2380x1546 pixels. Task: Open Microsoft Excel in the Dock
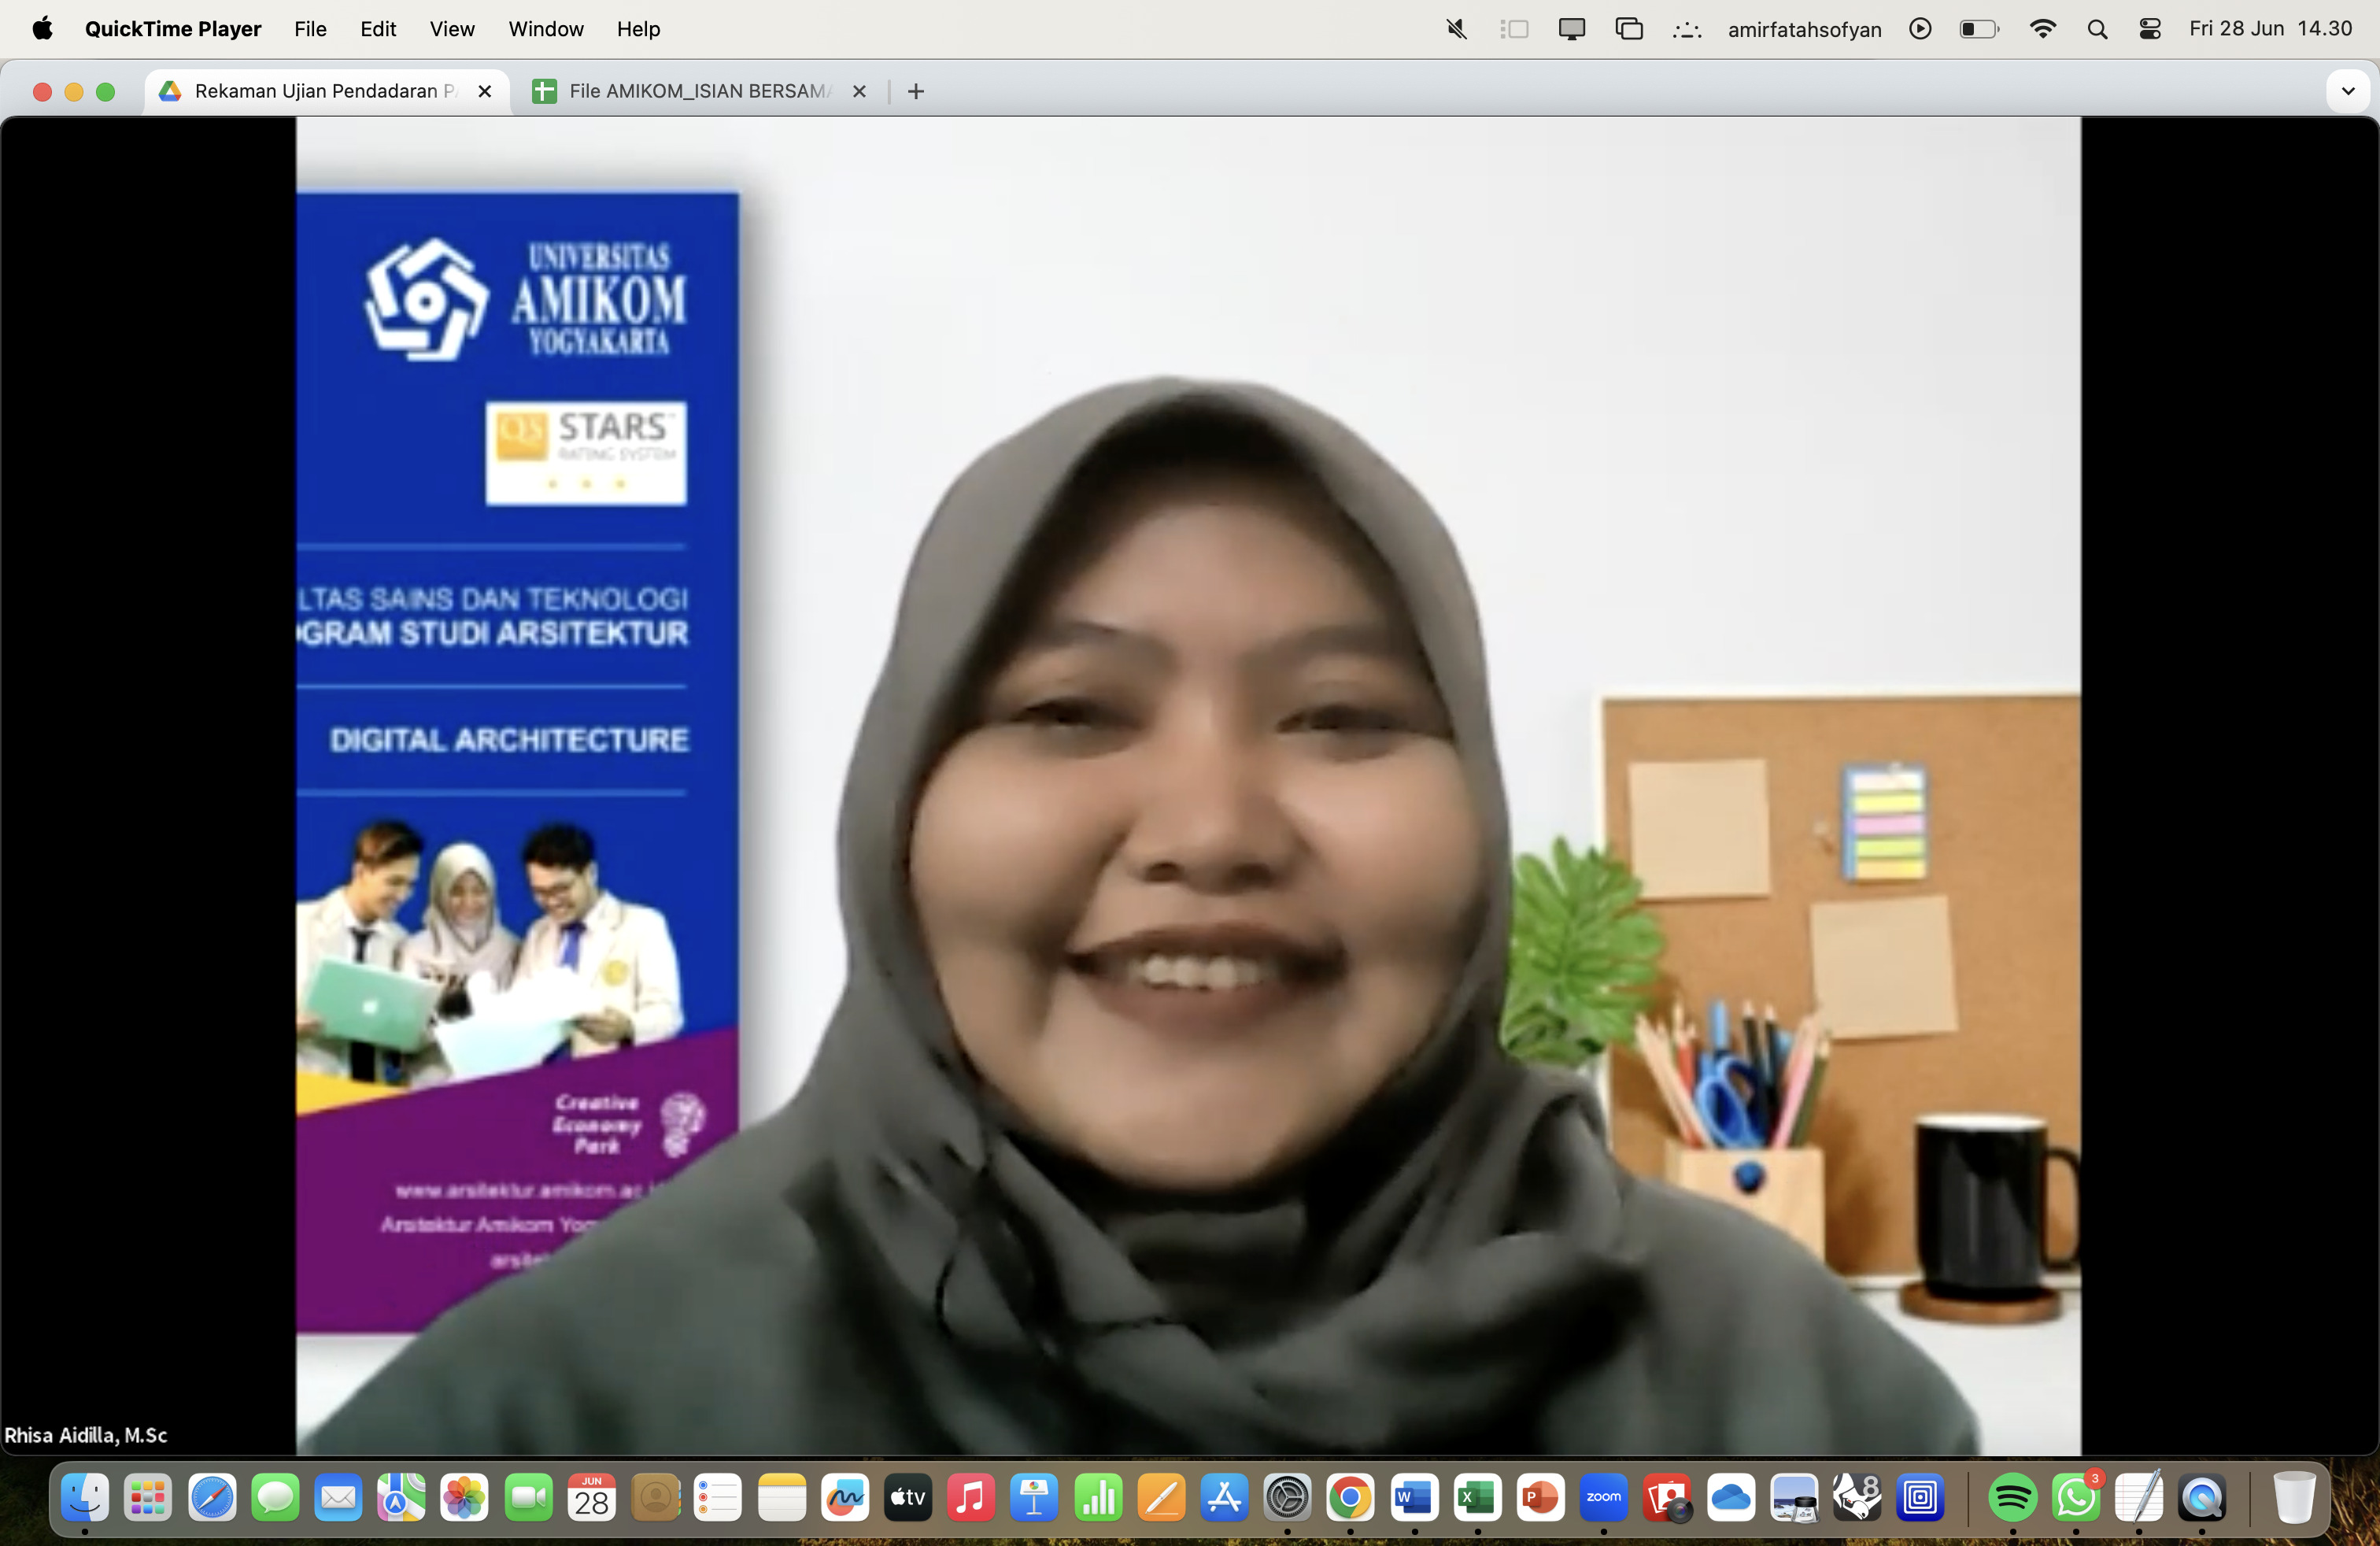pos(1477,1497)
